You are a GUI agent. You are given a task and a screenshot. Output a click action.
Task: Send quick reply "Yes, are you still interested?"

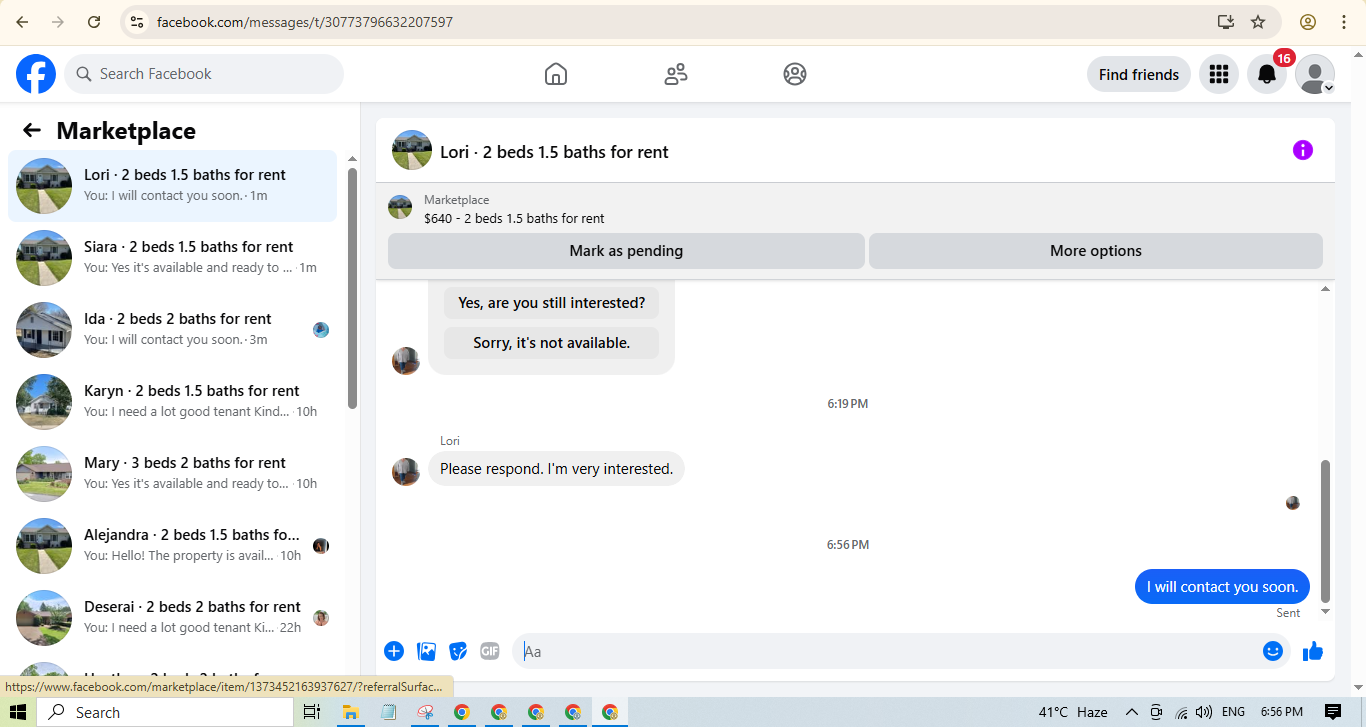click(x=552, y=303)
